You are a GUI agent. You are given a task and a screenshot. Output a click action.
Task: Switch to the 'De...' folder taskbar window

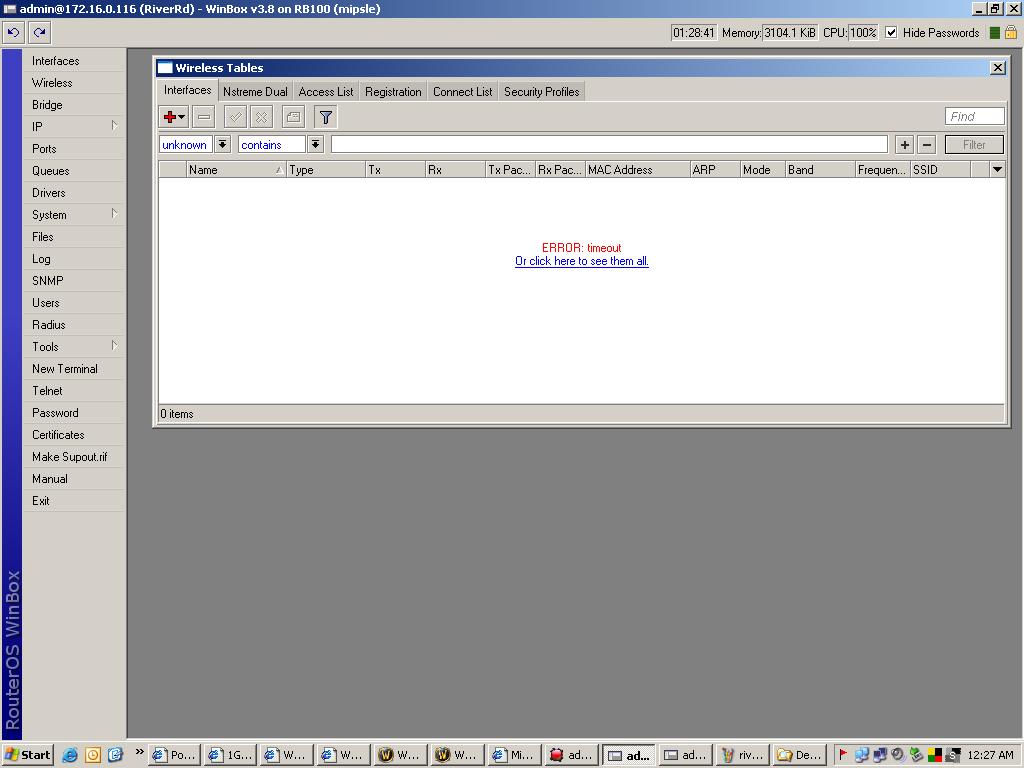point(799,755)
